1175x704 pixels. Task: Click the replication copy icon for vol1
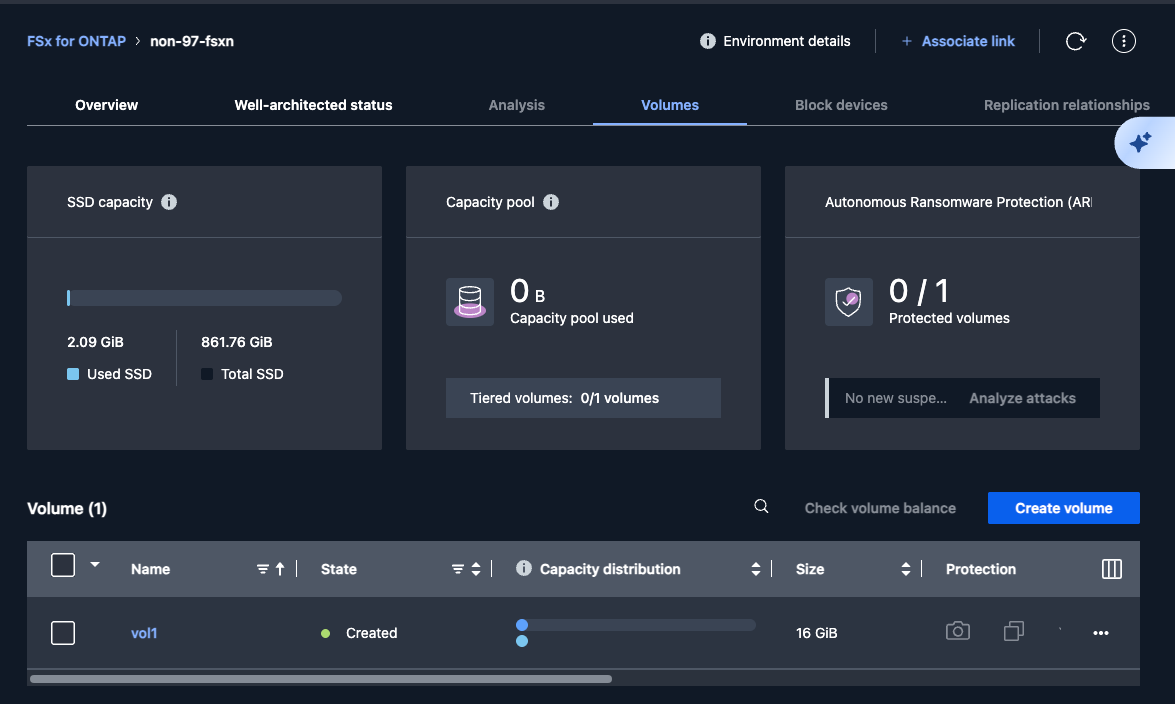pyautogui.click(x=1014, y=631)
